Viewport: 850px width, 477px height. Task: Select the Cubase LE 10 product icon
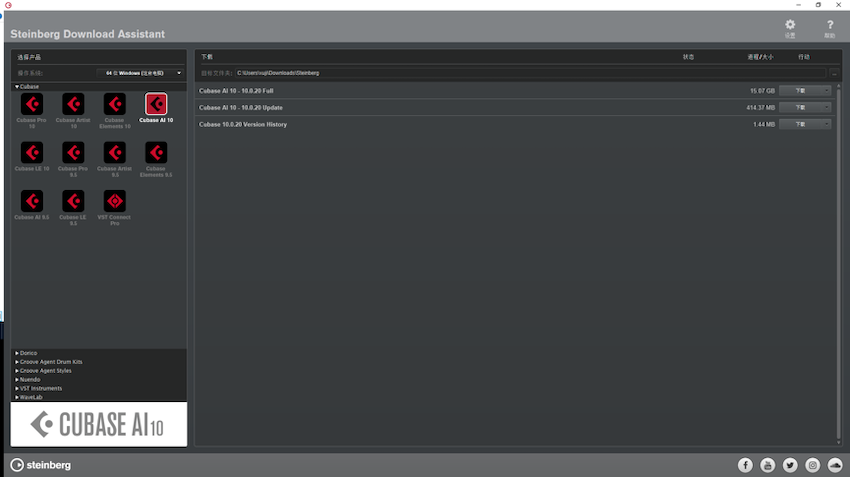(32, 152)
